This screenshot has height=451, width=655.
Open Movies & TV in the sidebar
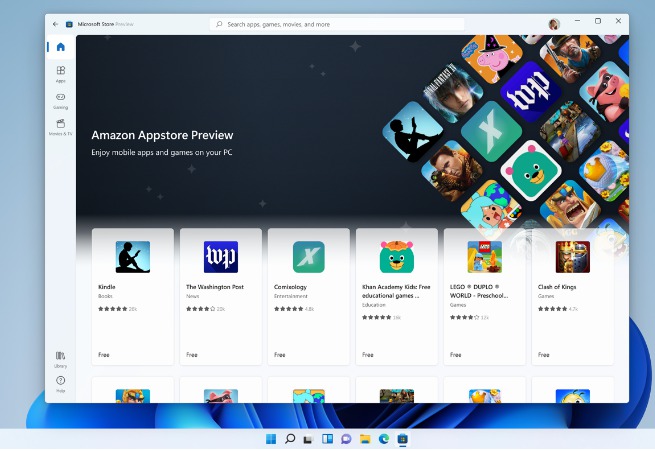(61, 127)
